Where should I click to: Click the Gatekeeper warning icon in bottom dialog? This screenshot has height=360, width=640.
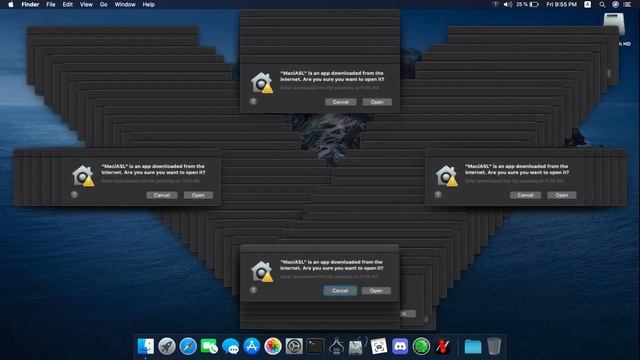[x=262, y=272]
